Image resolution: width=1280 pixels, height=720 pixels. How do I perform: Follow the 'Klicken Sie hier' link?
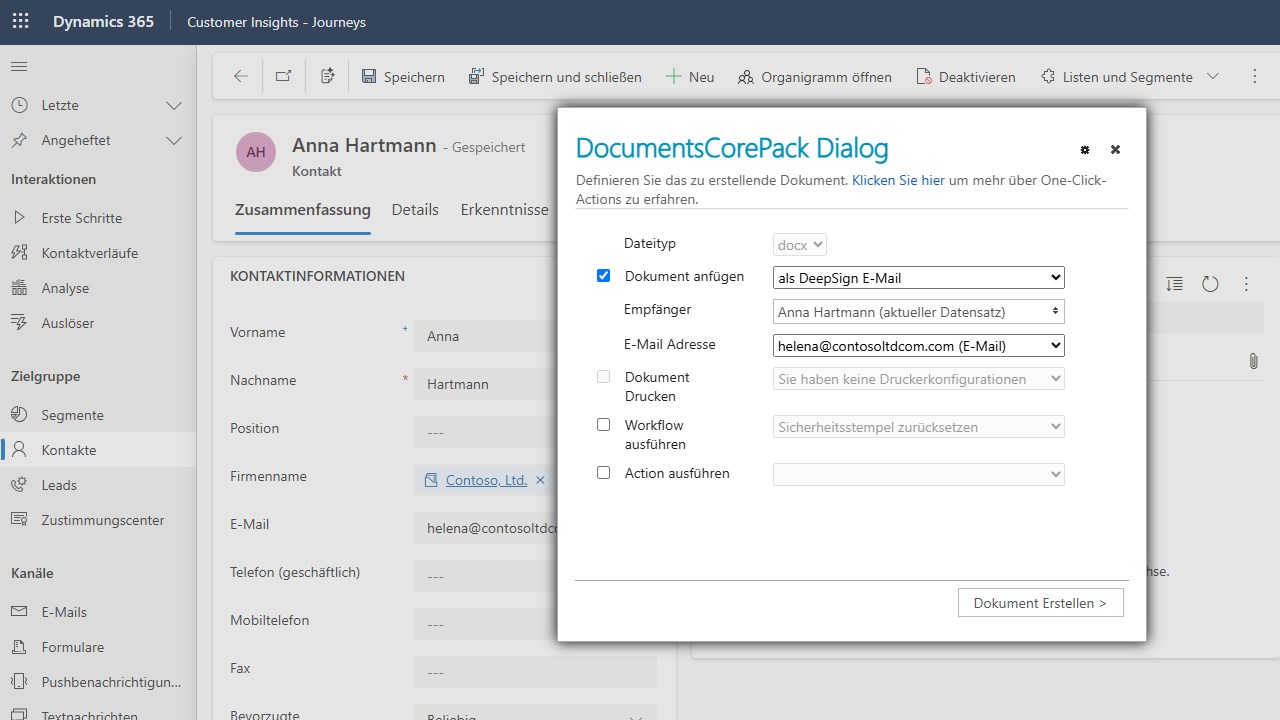[898, 181]
